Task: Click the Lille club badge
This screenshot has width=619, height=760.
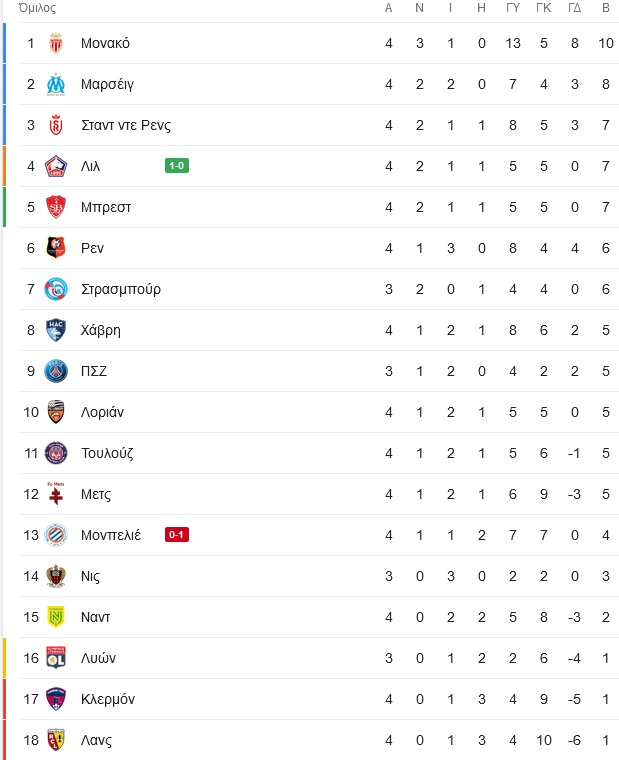Action: pos(56,166)
